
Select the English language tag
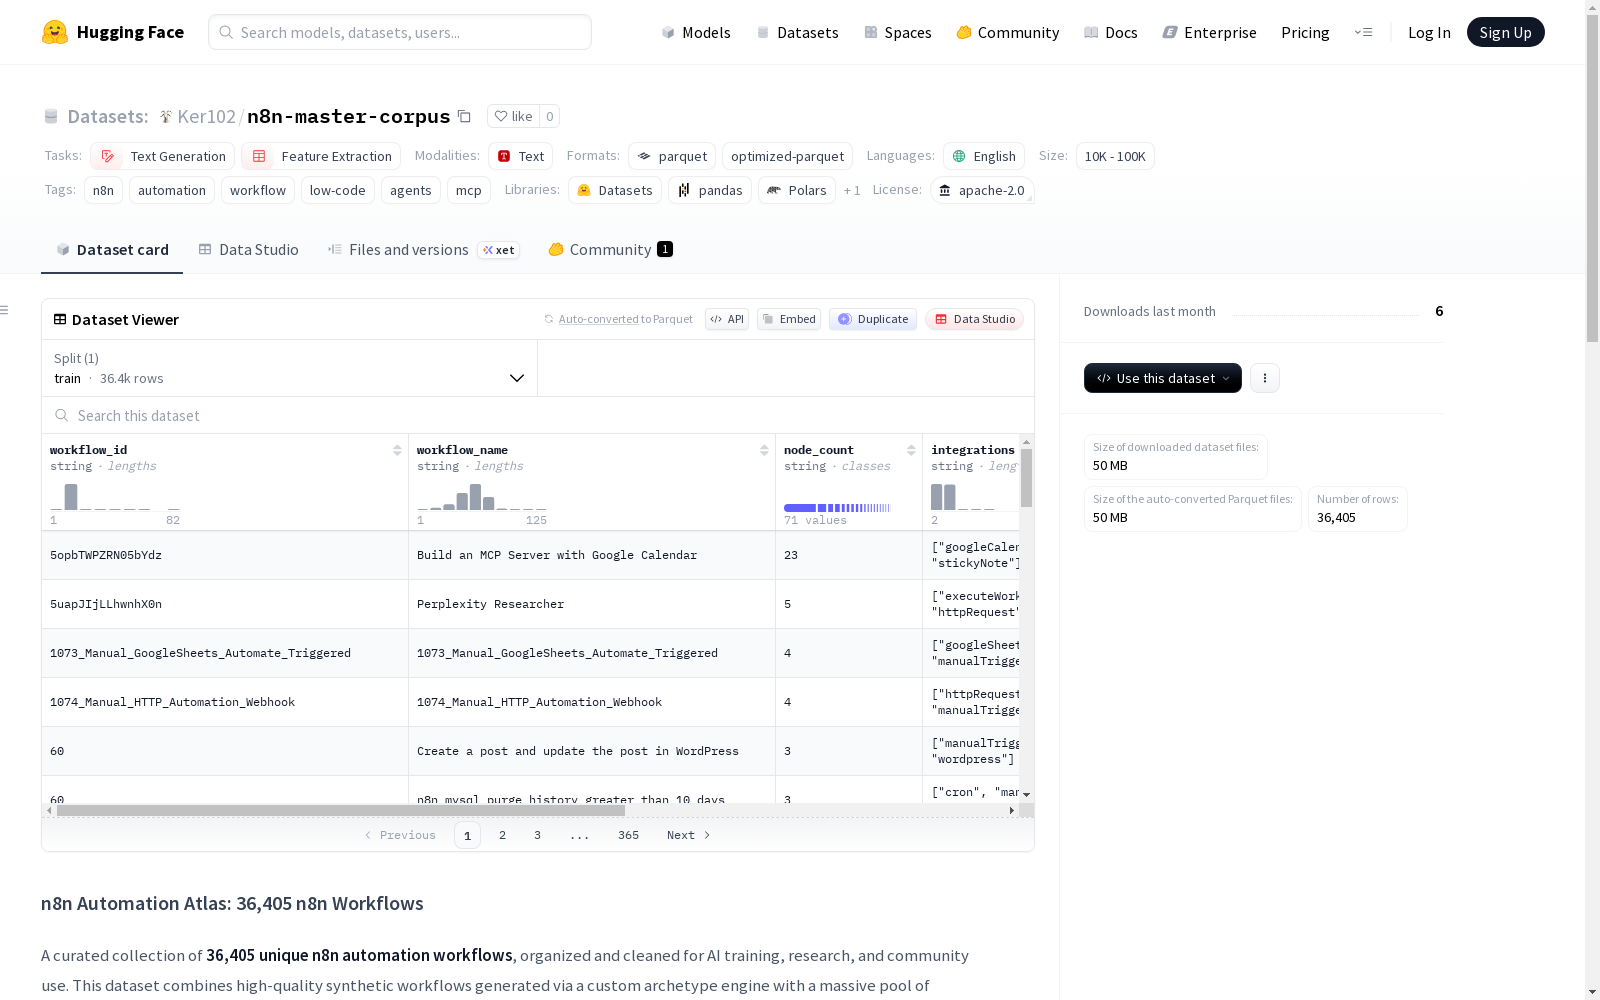click(x=984, y=156)
